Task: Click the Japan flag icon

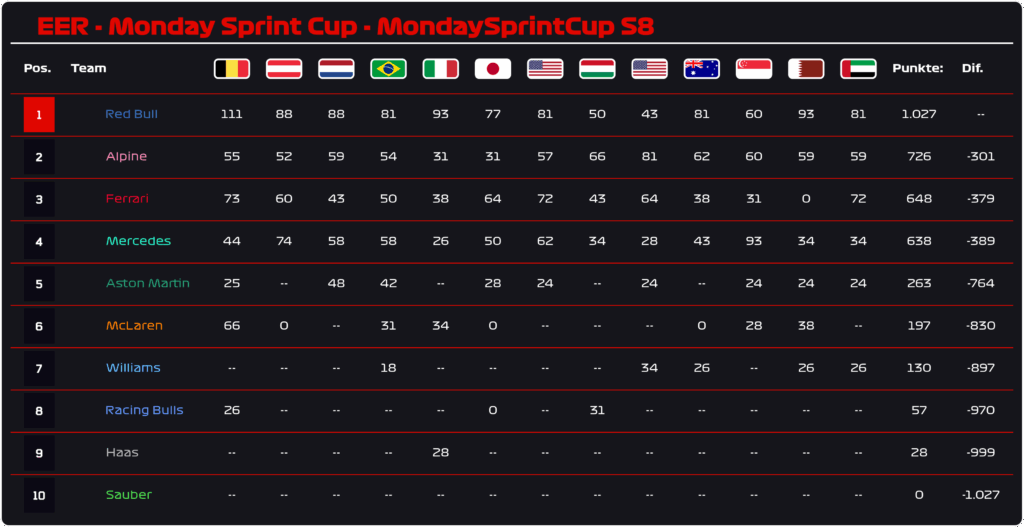Action: (x=493, y=69)
